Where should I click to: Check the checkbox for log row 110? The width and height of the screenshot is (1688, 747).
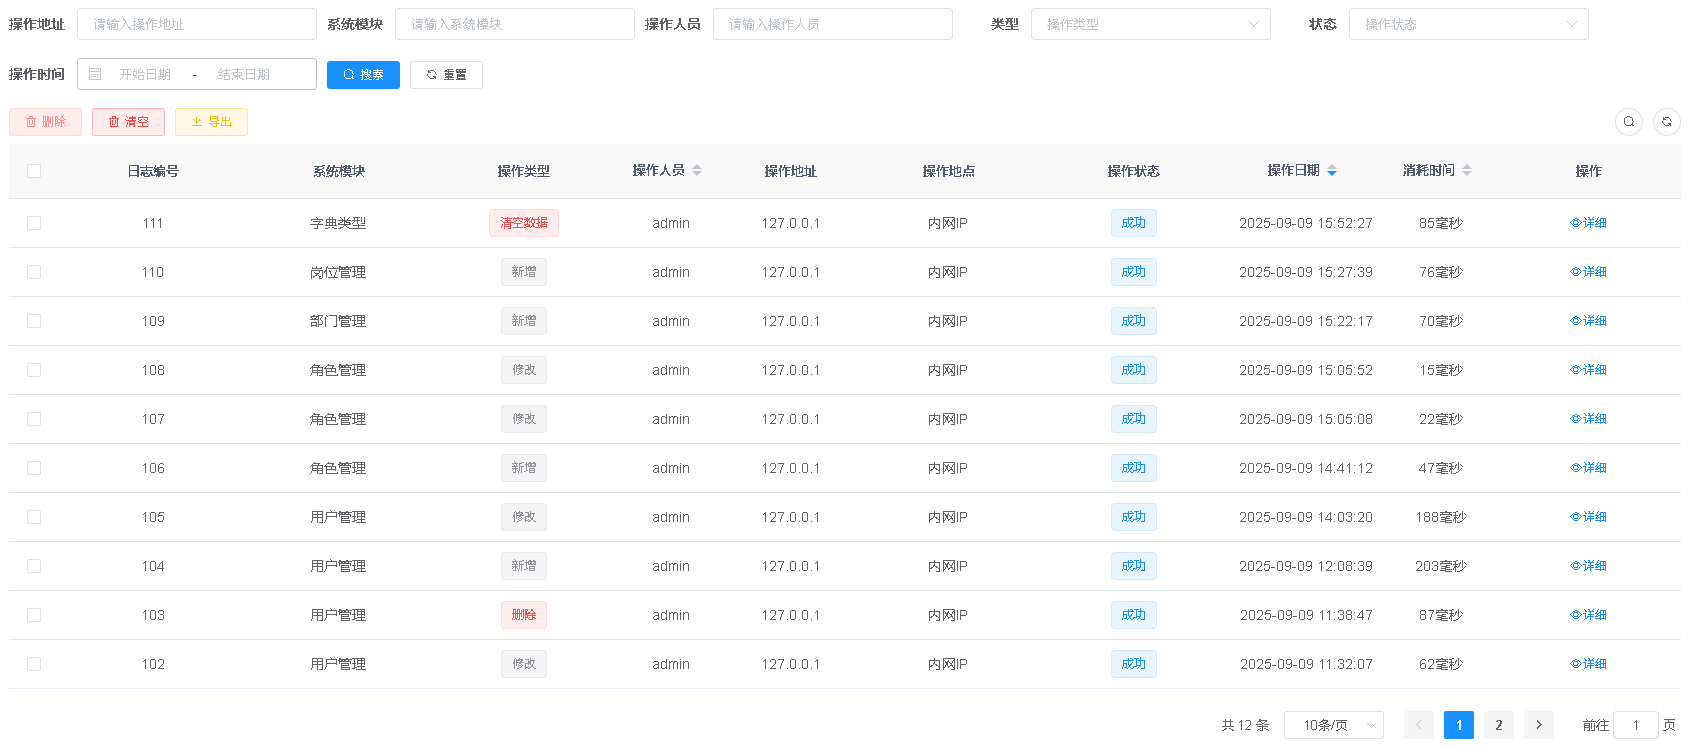click(34, 272)
